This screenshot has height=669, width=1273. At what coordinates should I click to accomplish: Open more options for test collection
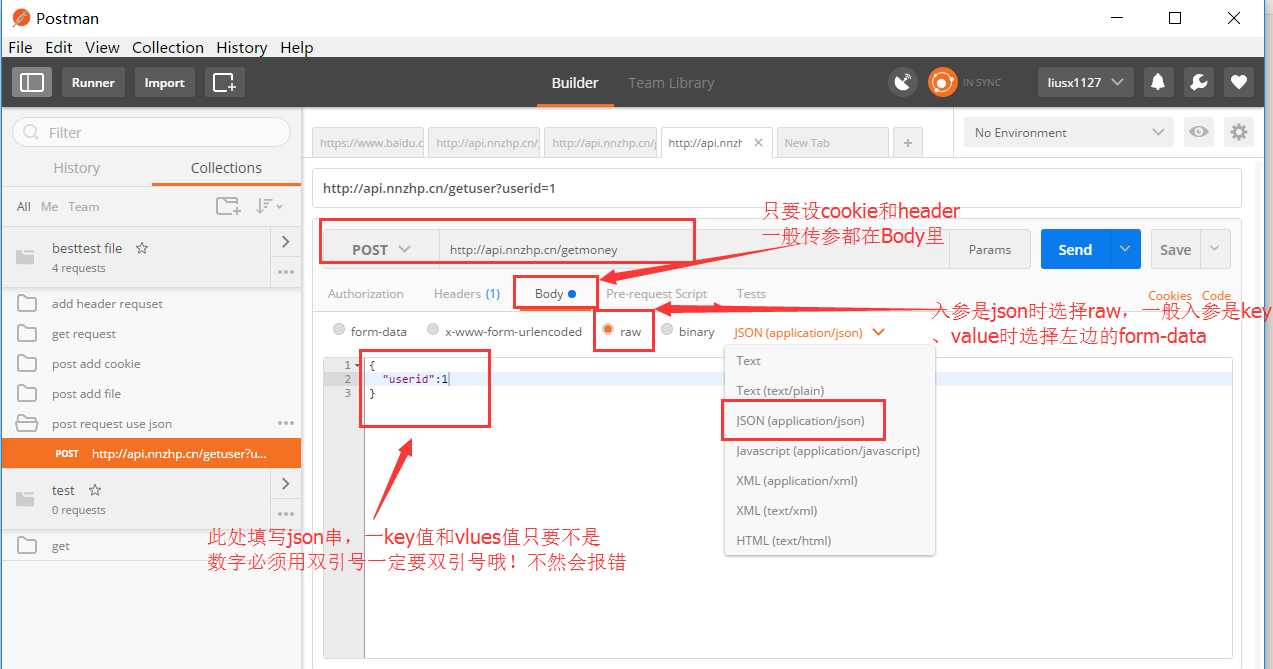click(x=286, y=514)
